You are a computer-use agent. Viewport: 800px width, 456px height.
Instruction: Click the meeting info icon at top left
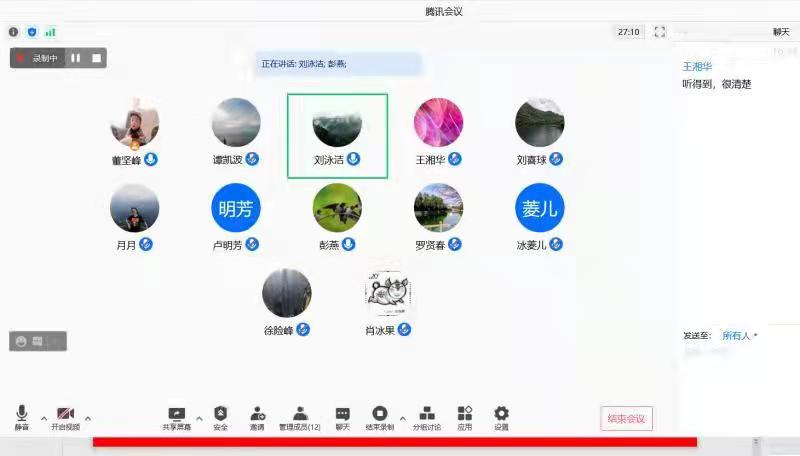(x=14, y=32)
